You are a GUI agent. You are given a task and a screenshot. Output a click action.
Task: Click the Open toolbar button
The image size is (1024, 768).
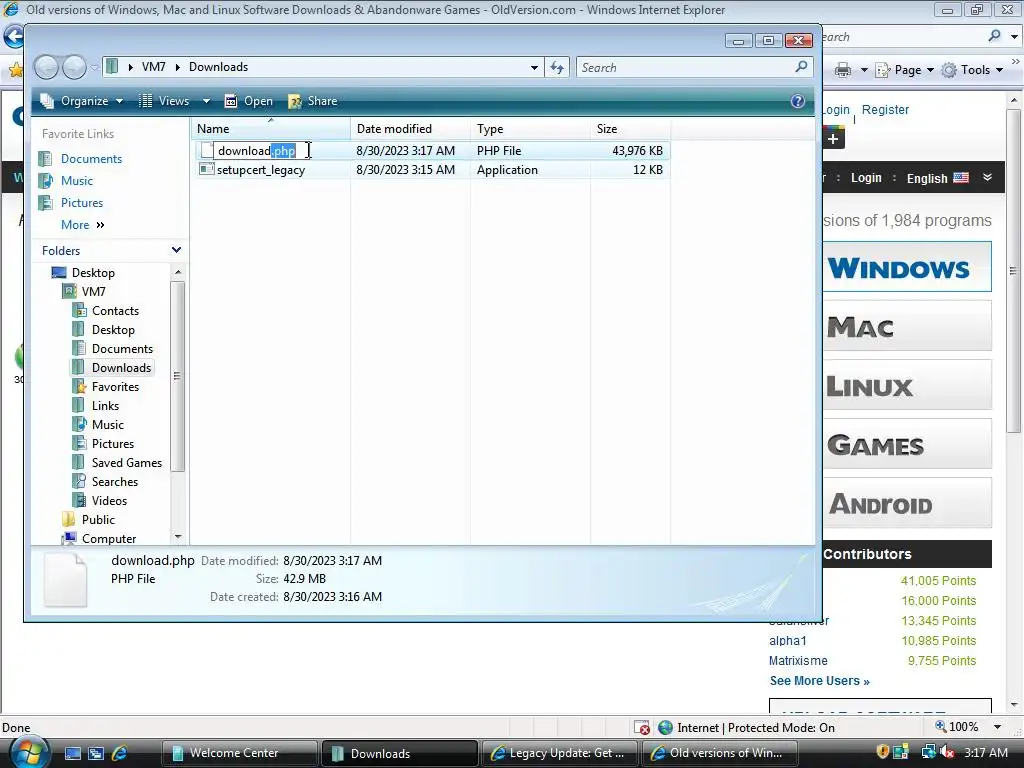pos(249,101)
